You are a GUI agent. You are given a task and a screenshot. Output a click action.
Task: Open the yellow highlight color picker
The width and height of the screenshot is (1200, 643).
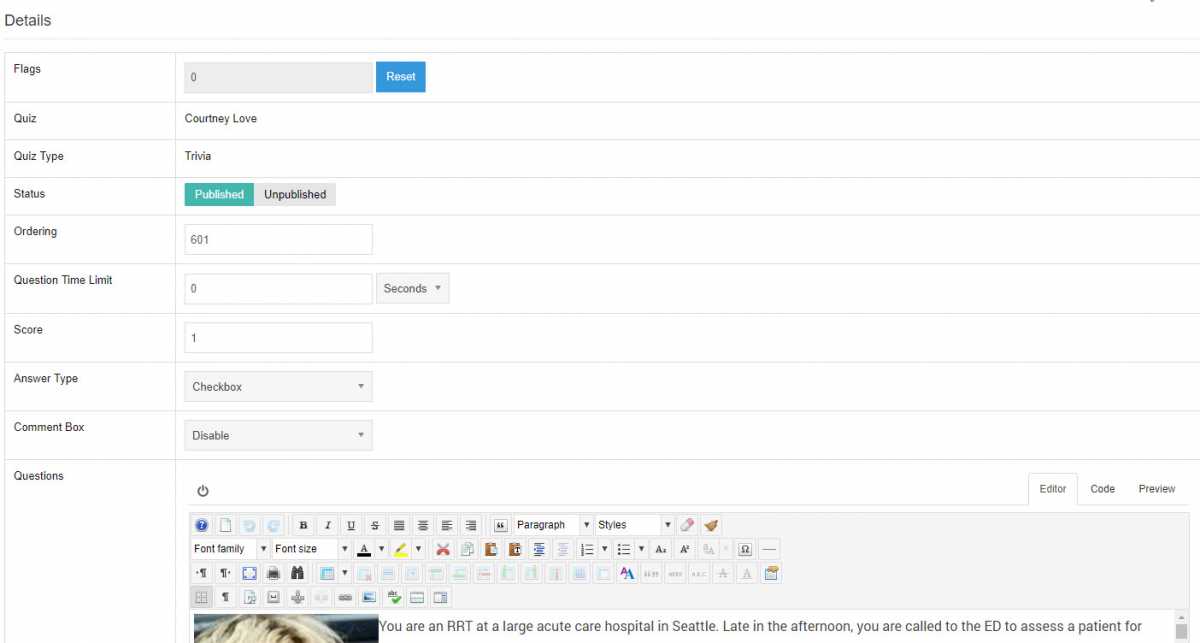[418, 549]
